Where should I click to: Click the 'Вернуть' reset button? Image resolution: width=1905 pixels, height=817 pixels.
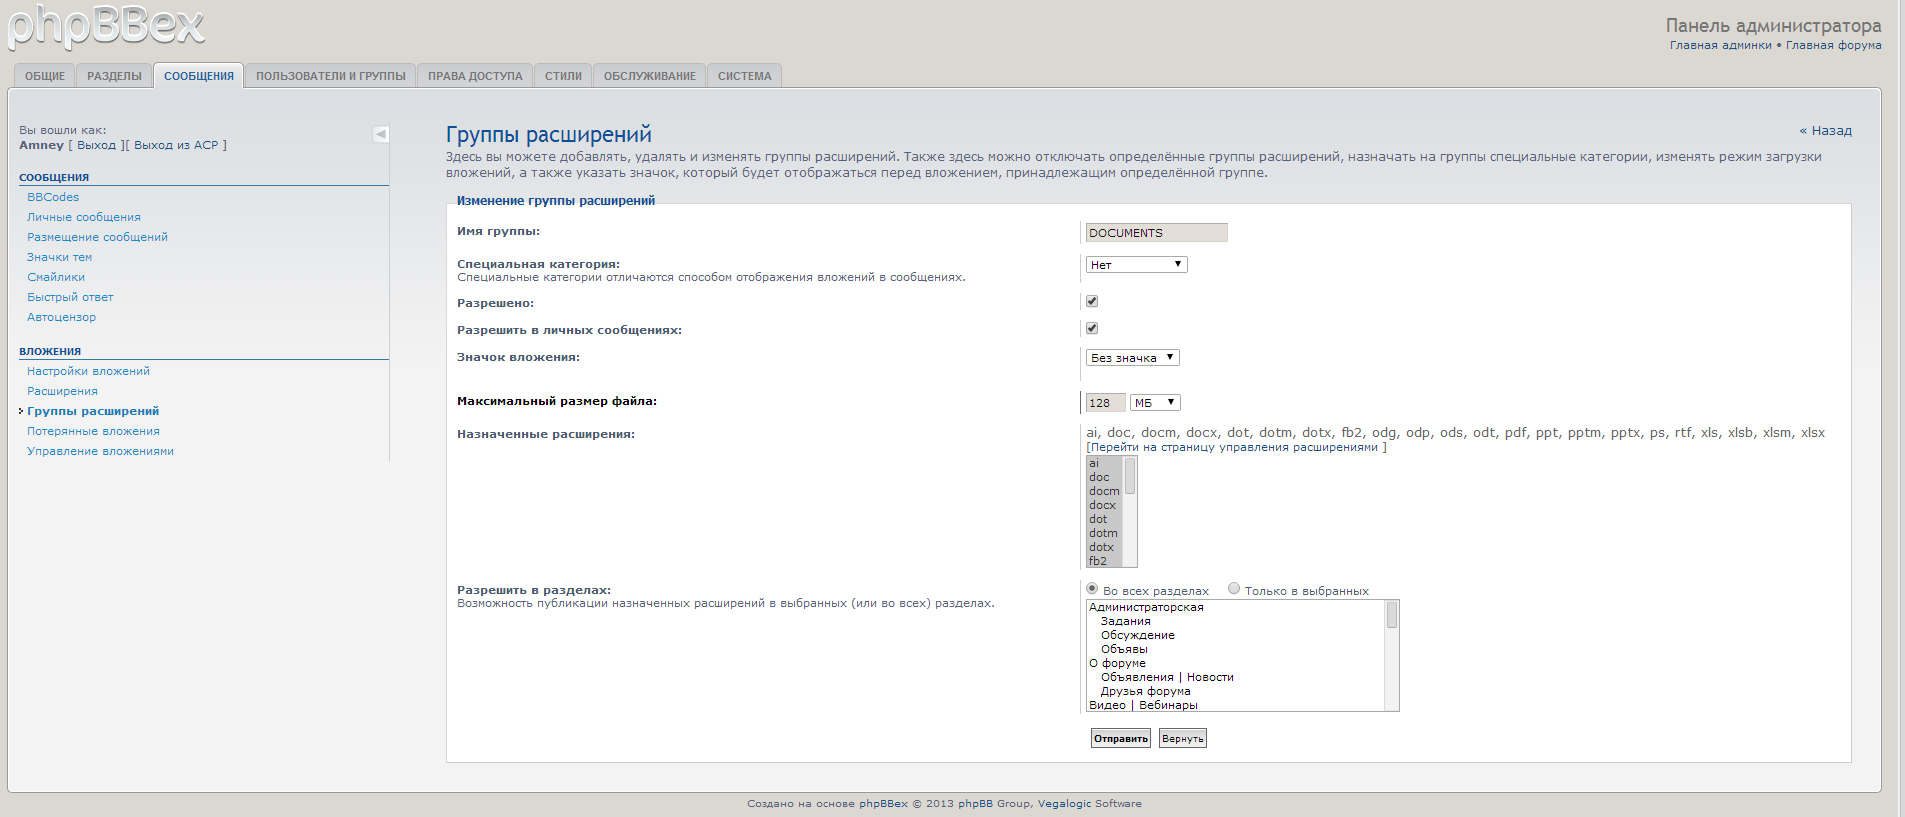[x=1182, y=739]
